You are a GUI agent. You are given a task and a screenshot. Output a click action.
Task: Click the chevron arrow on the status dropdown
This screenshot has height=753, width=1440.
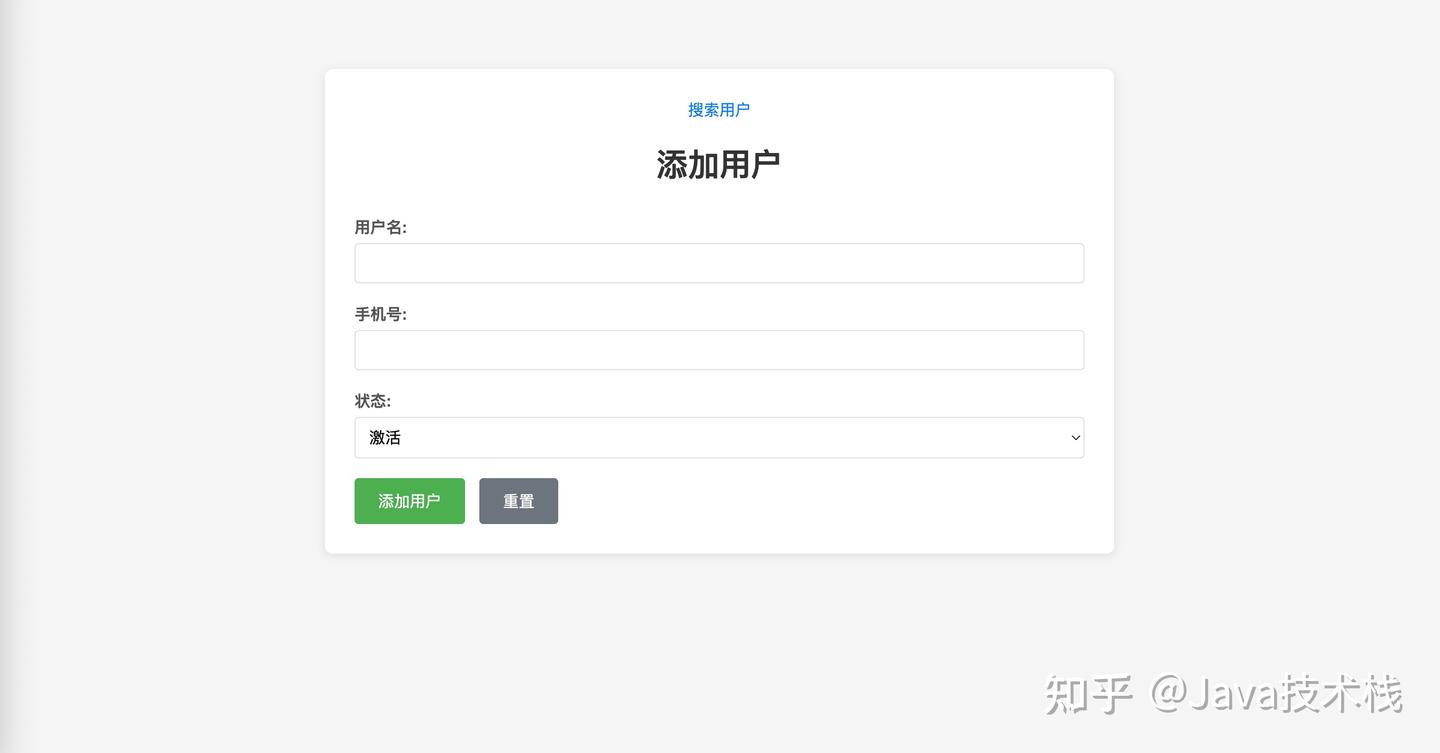[x=1075, y=437]
